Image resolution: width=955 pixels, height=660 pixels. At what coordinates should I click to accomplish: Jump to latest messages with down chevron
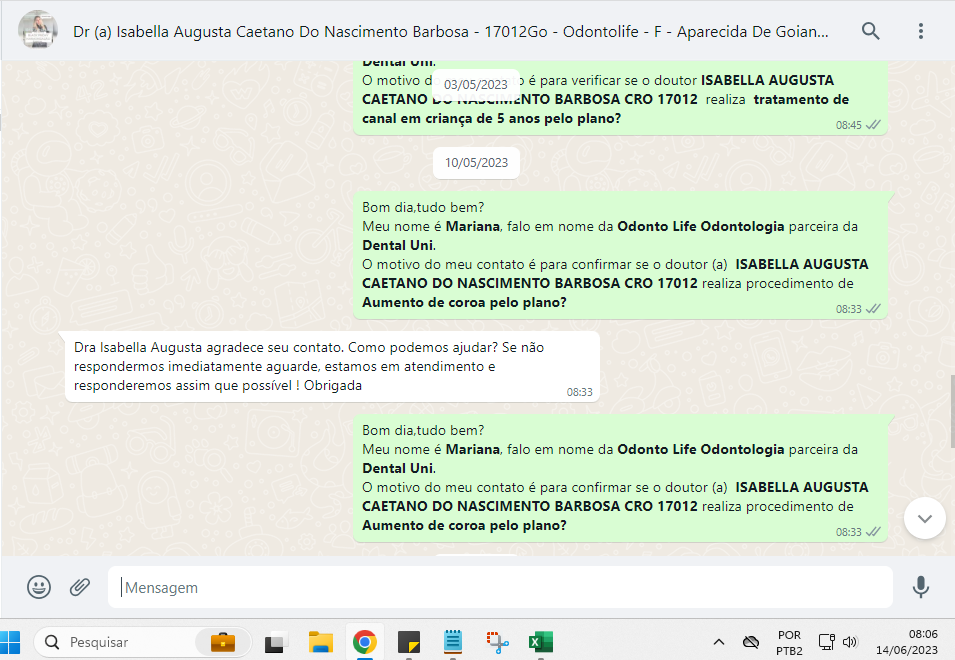925,518
